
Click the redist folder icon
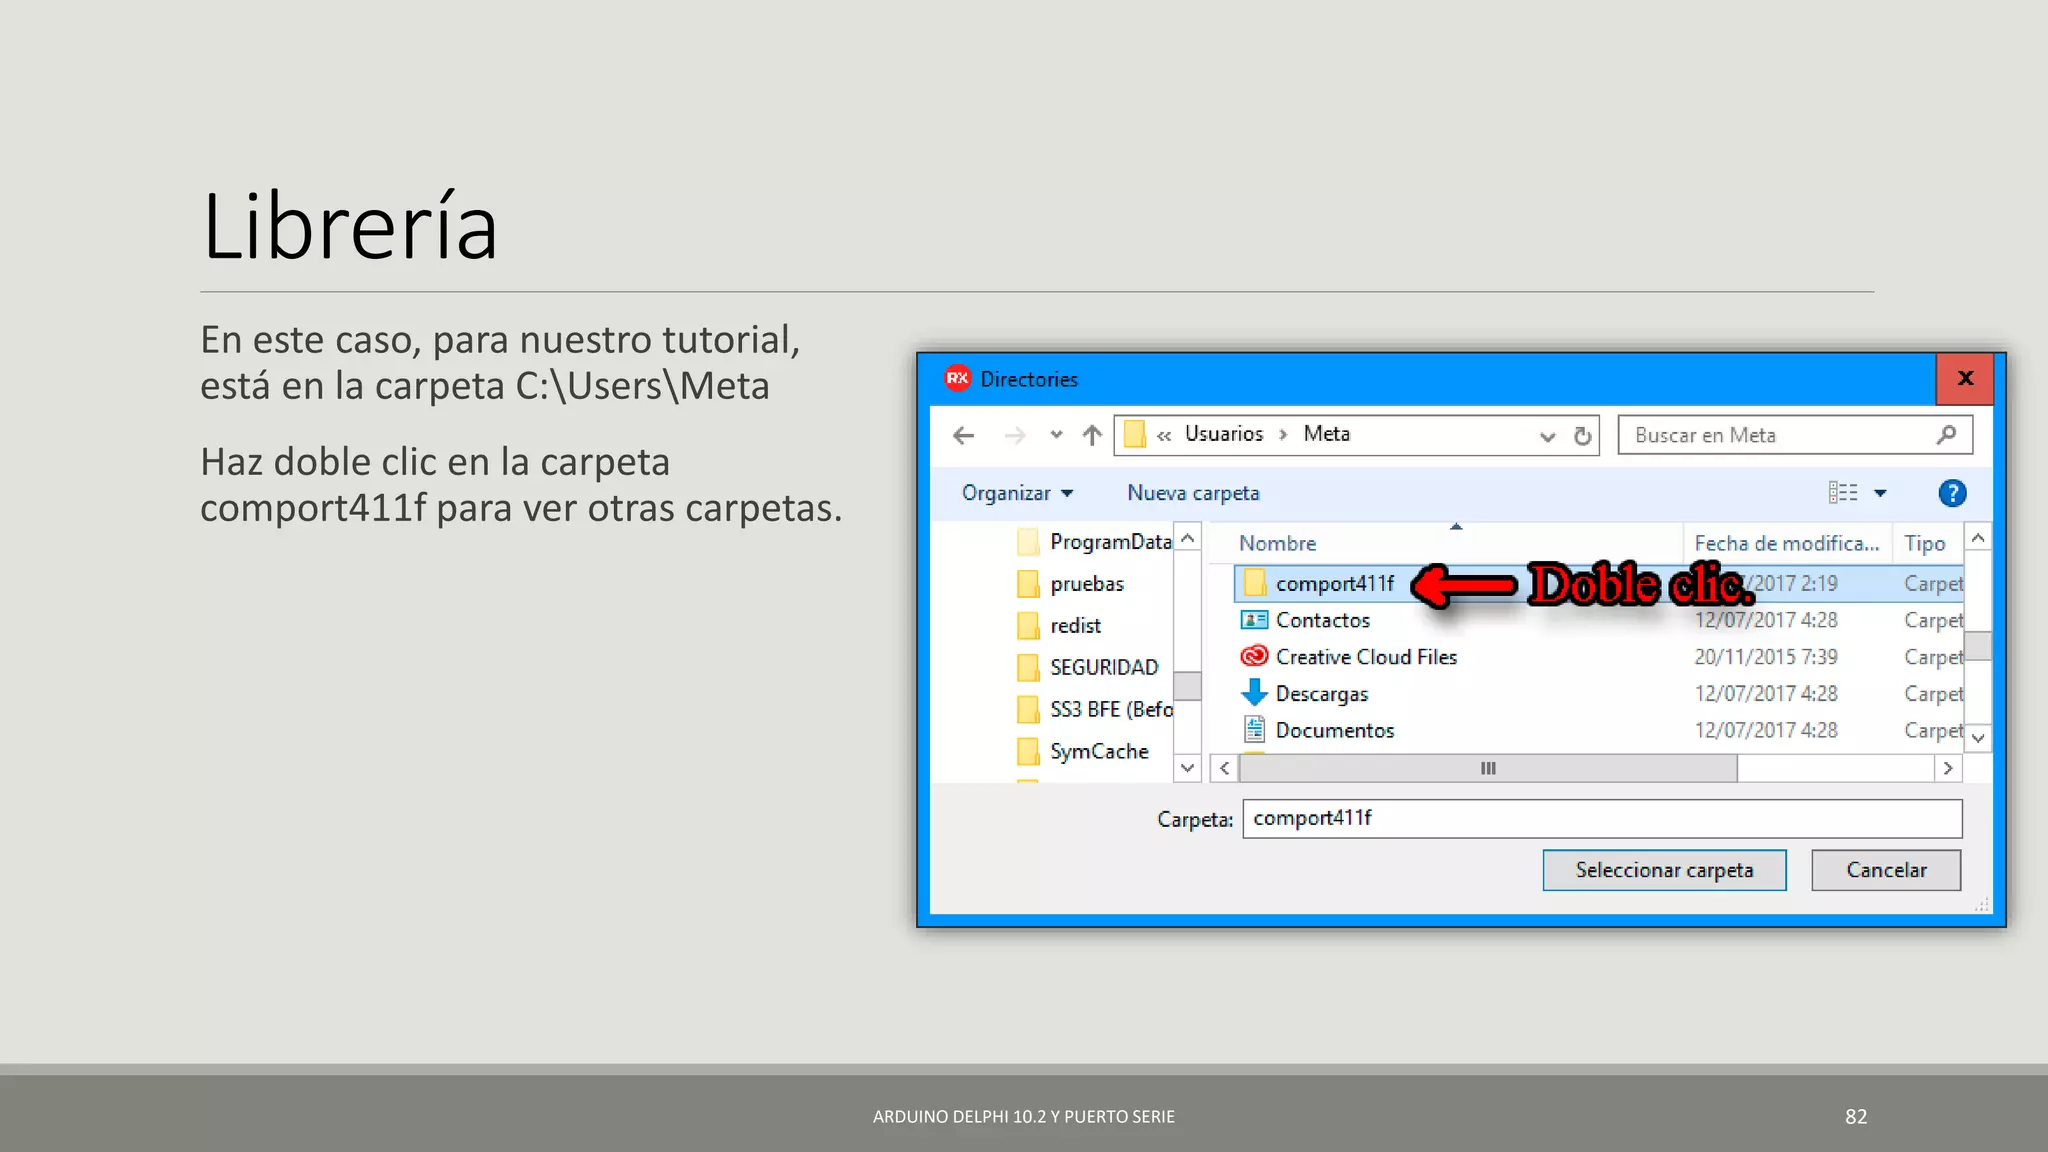[x=1028, y=626]
